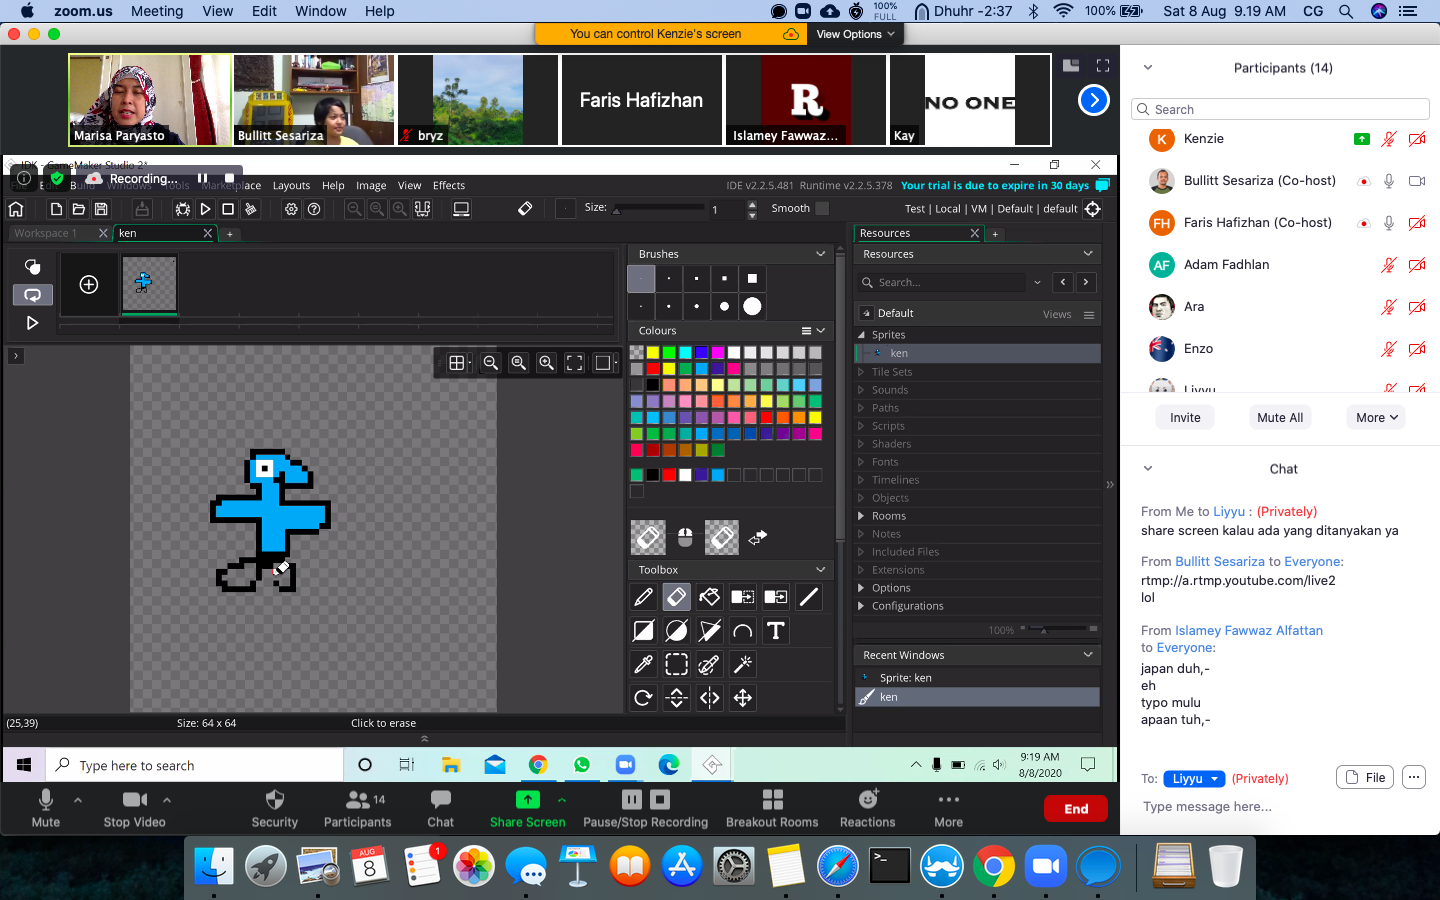Click the Invite button
Image resolution: width=1440 pixels, height=900 pixels.
[1185, 417]
